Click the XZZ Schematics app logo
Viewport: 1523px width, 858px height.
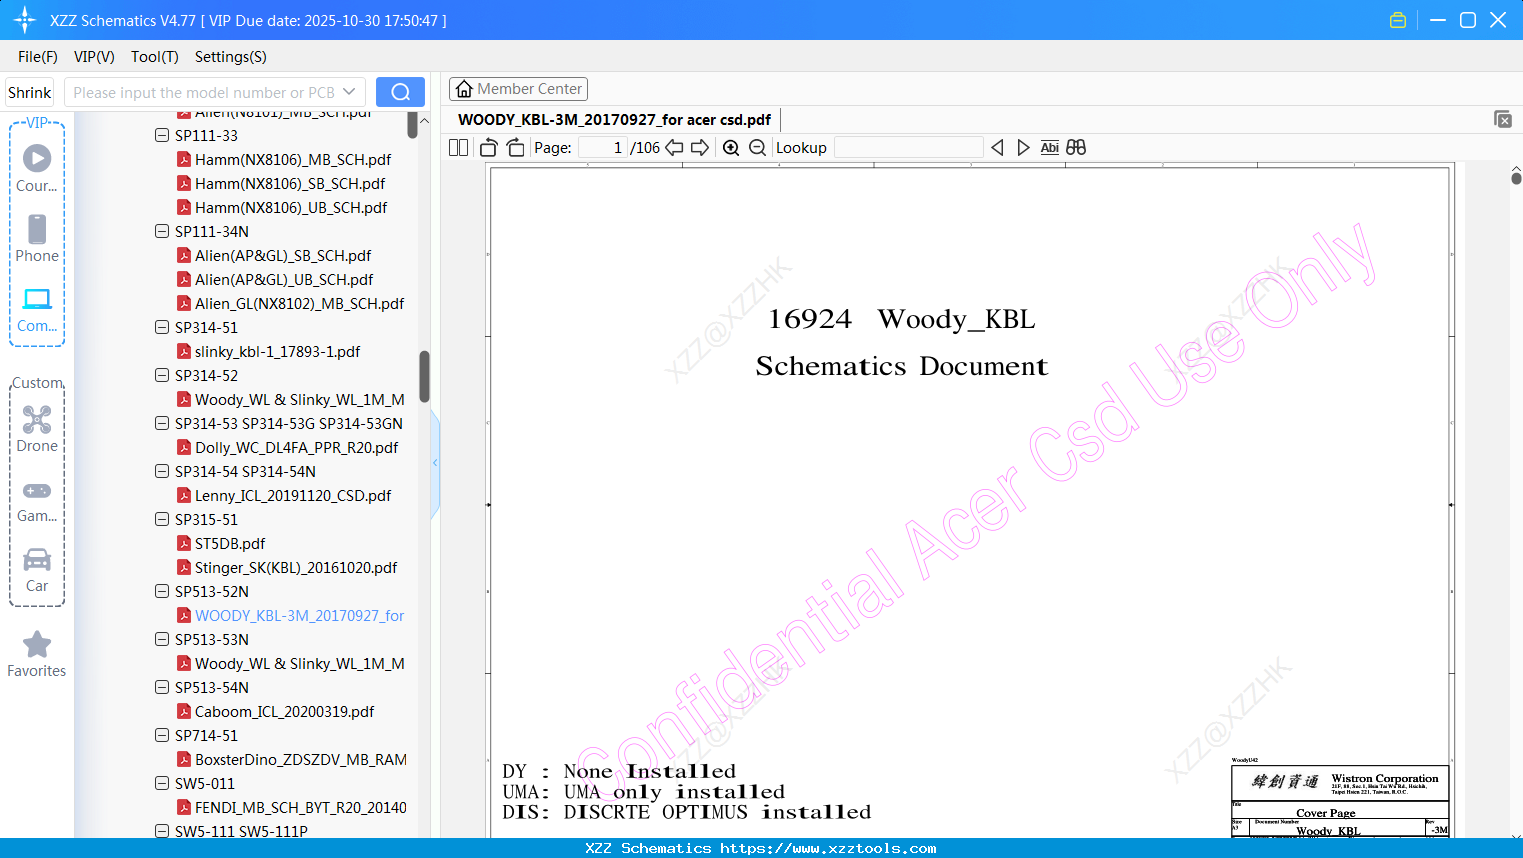tap(25, 20)
